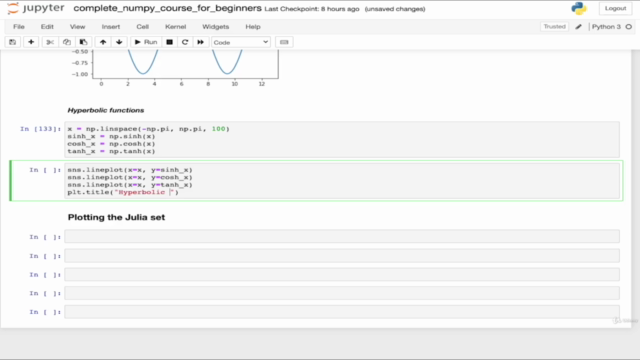The height and width of the screenshot is (360, 640).
Task: Click the Jupyter logo
Action: point(36,8)
